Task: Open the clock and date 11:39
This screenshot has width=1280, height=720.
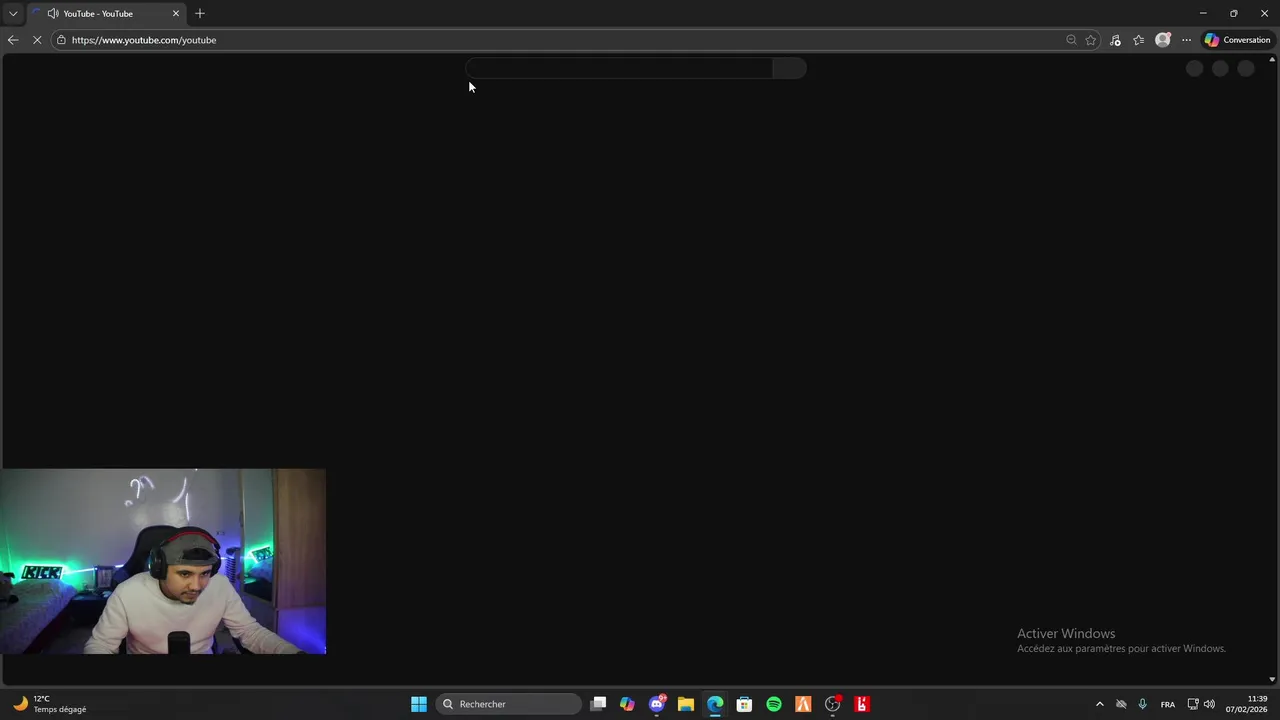Action: pyautogui.click(x=1247, y=704)
